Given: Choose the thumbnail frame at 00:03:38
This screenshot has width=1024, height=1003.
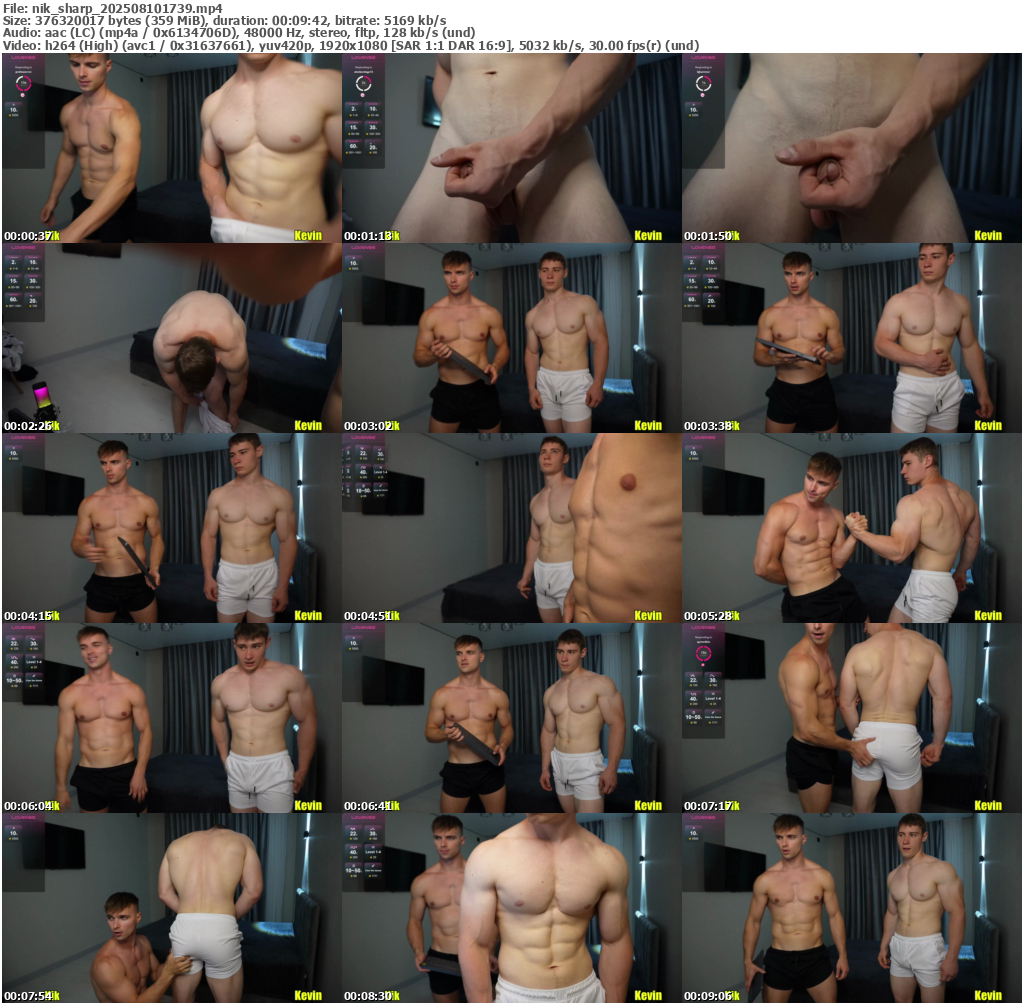Looking at the screenshot, I should [852, 338].
